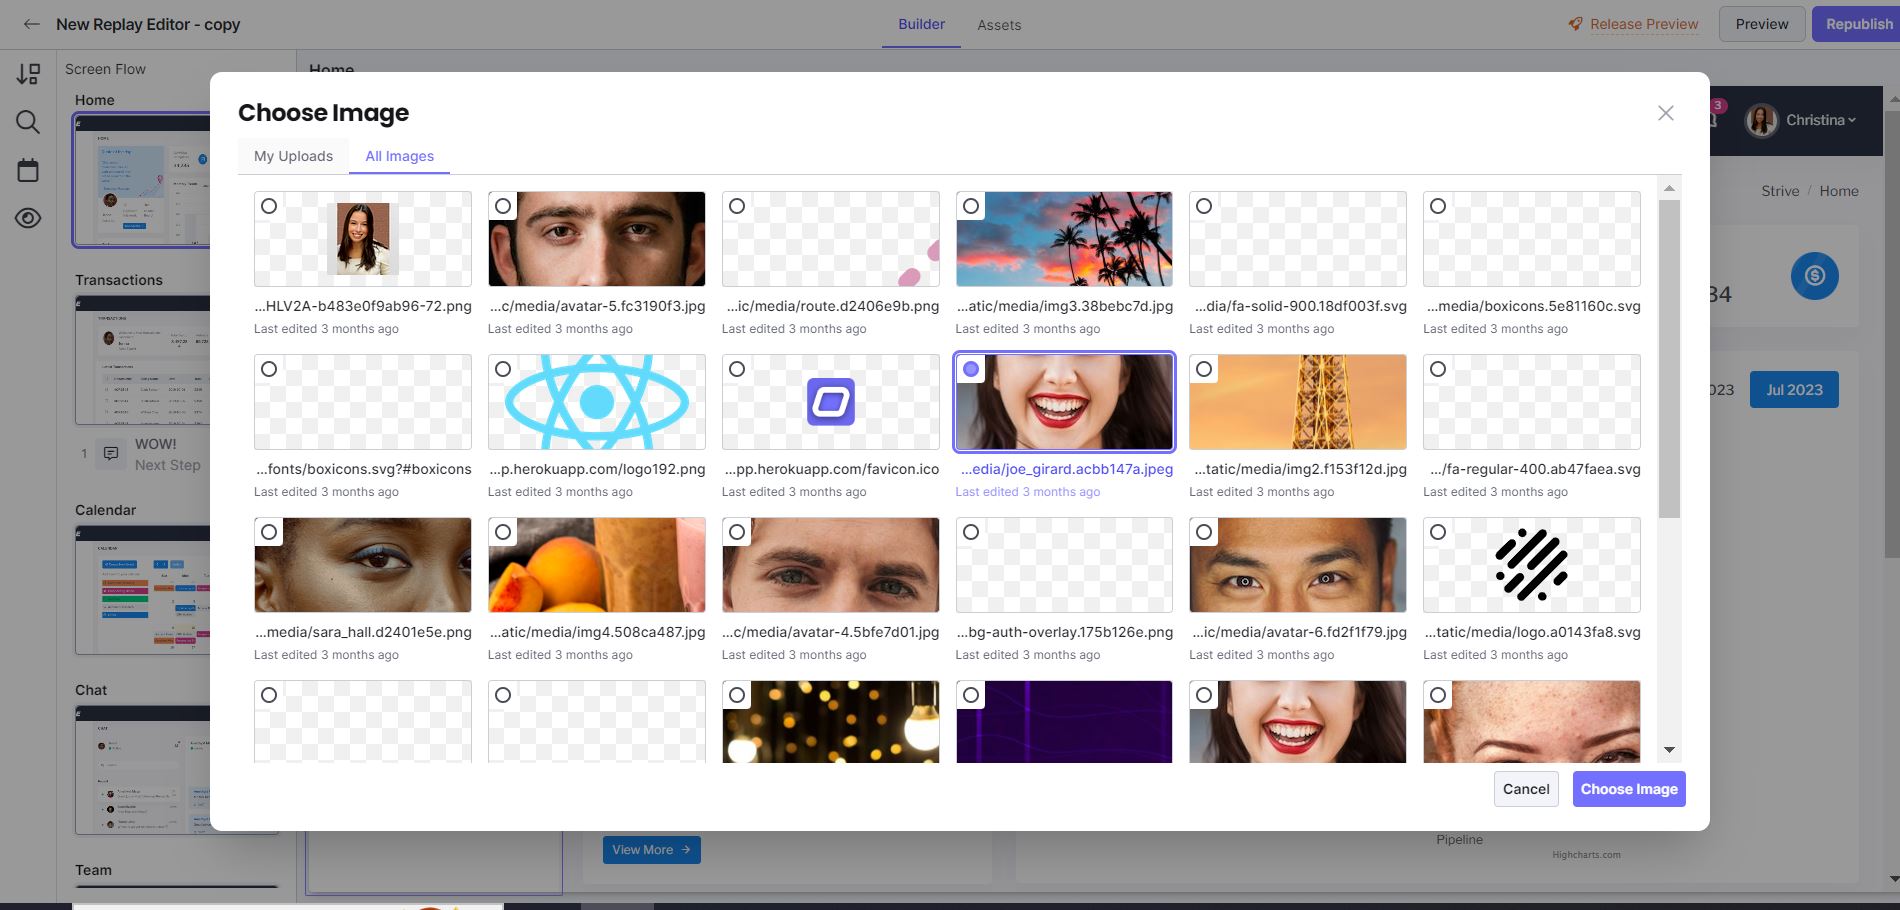1900x910 pixels.
Task: Open the Builder tab
Action: [x=921, y=24]
